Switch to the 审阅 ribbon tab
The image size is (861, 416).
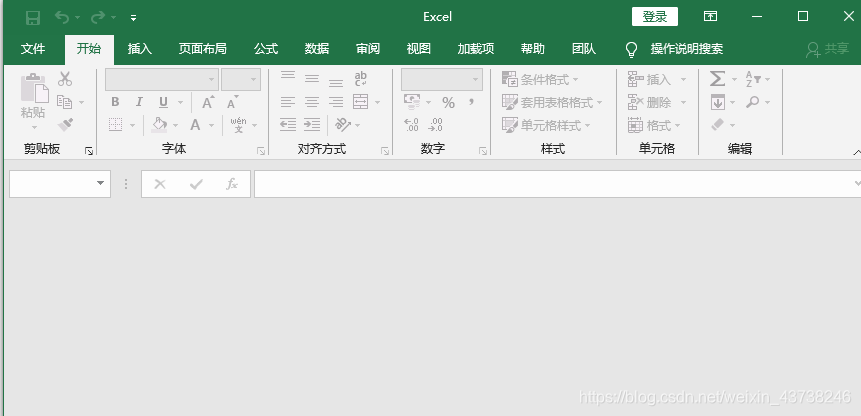coord(368,49)
